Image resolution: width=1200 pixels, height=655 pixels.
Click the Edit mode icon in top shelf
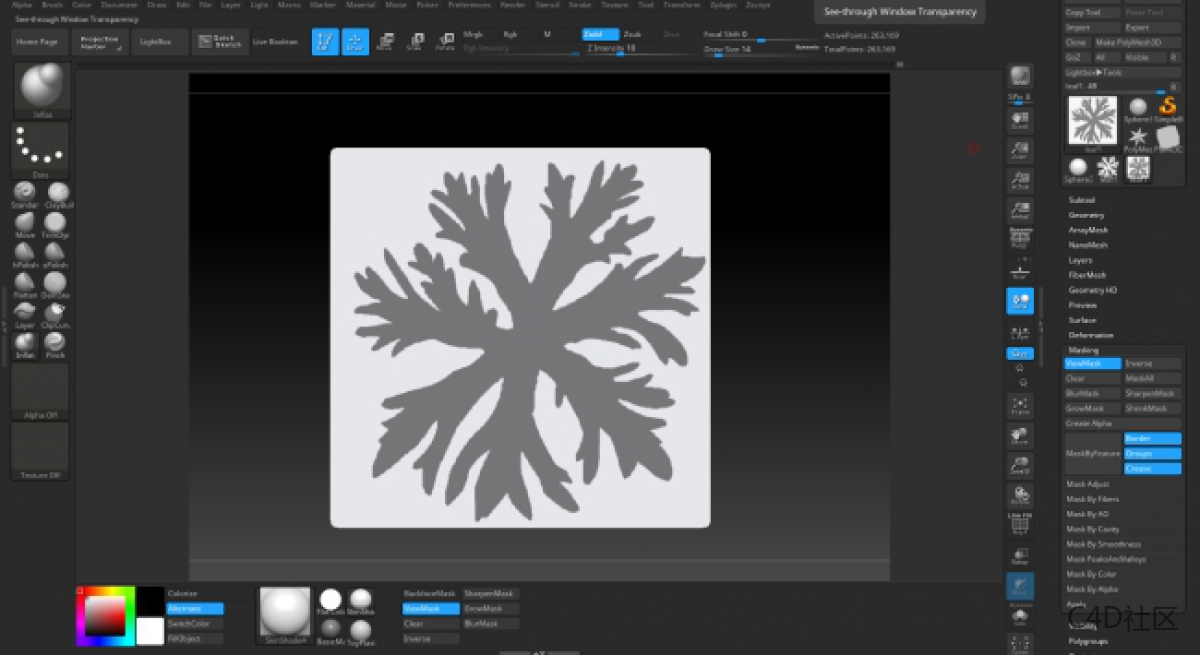[325, 41]
